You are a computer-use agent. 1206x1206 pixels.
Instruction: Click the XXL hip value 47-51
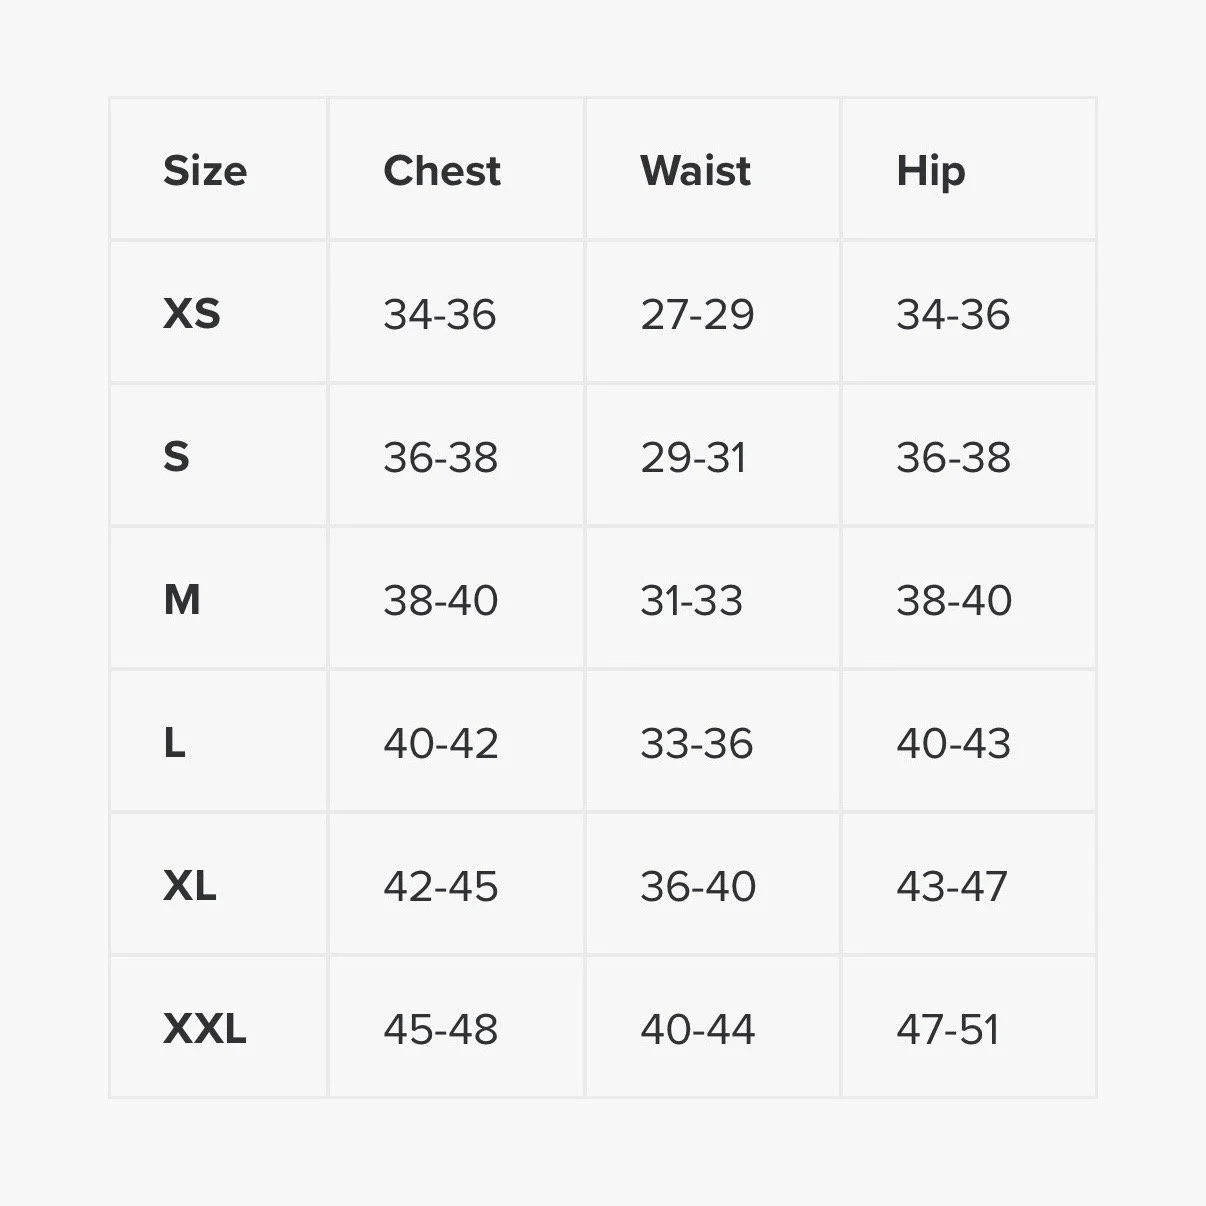click(948, 1030)
